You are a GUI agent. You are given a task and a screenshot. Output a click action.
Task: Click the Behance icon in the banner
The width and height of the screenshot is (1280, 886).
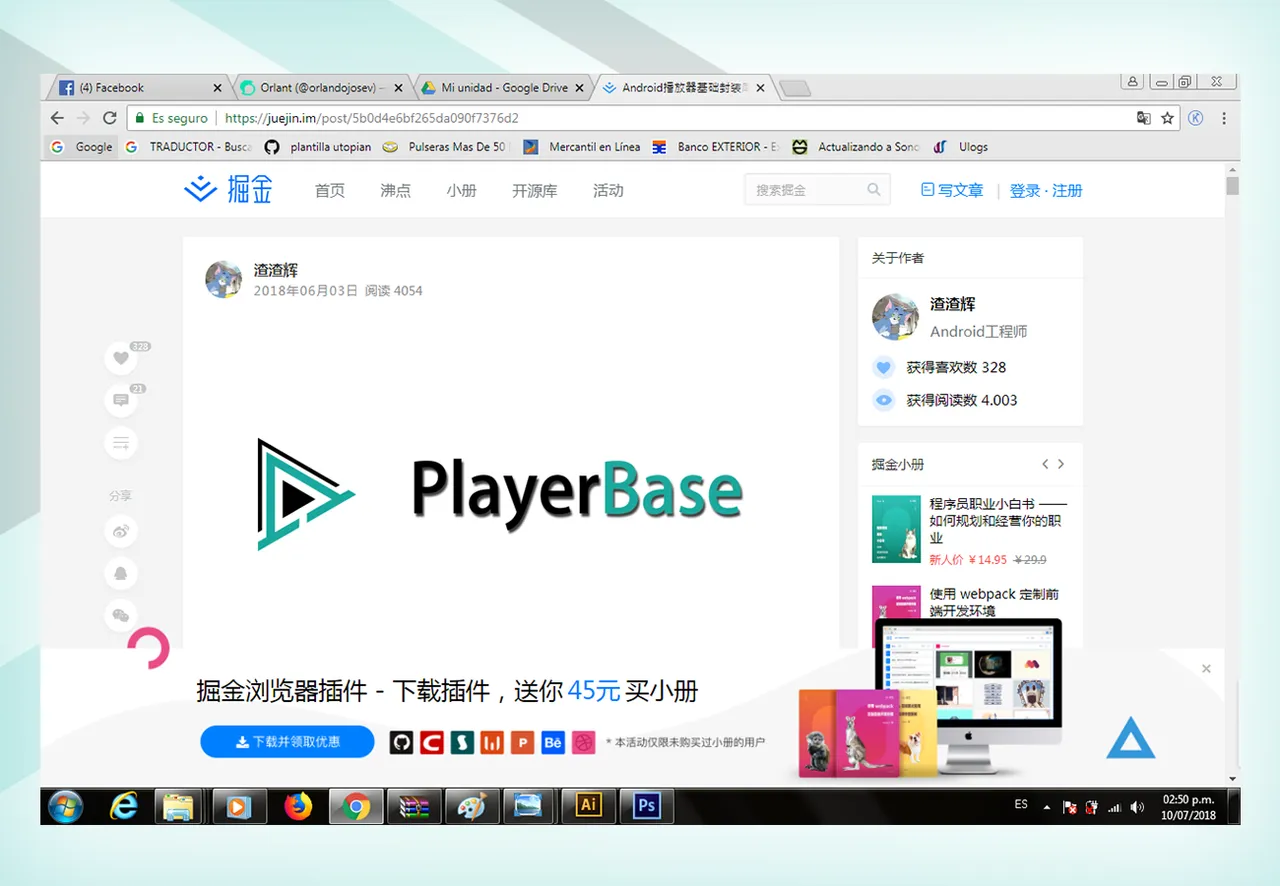553,742
